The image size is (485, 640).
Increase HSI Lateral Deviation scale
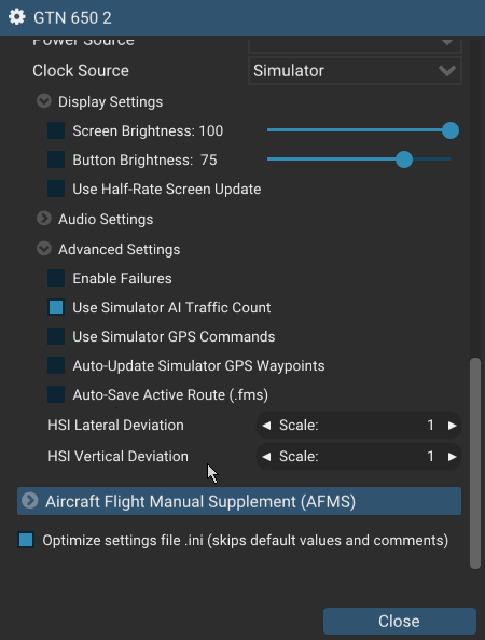click(452, 425)
